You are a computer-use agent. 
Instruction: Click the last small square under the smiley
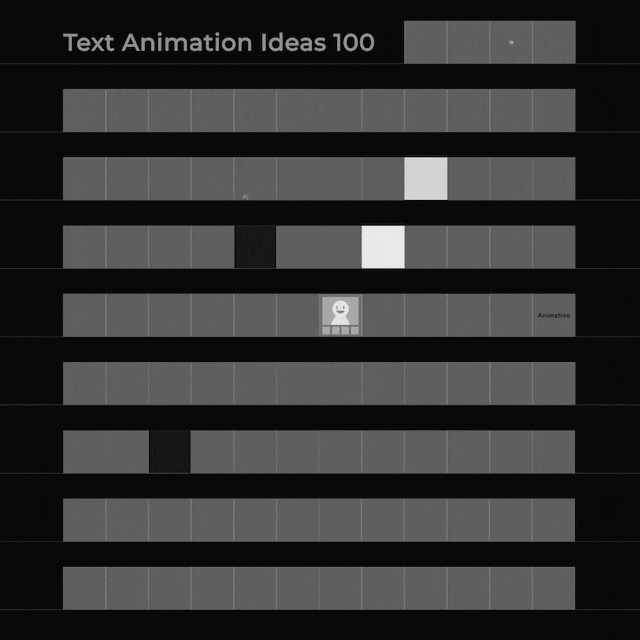tap(355, 331)
